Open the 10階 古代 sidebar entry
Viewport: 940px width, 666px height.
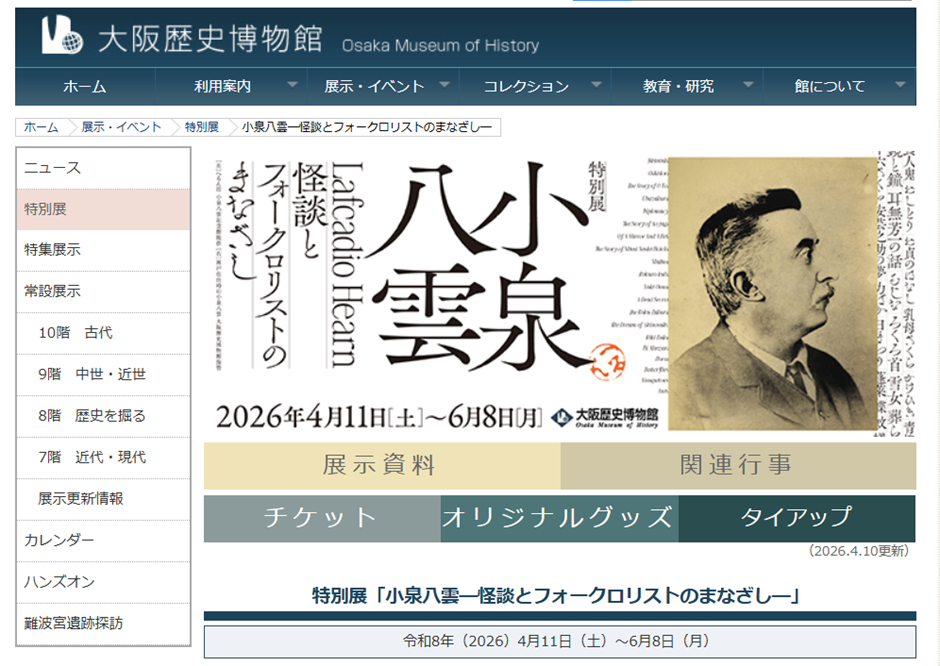click(103, 333)
